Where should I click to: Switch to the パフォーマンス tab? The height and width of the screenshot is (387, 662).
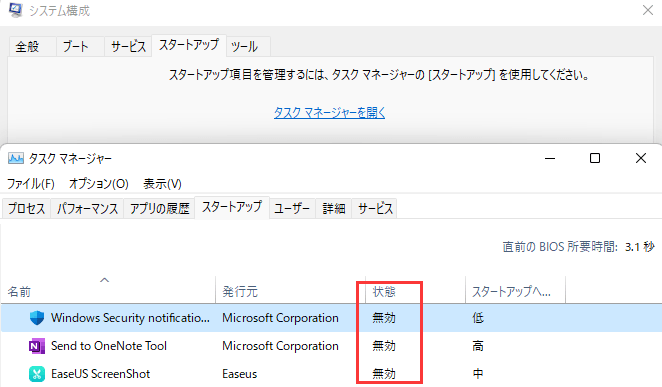coord(87,208)
